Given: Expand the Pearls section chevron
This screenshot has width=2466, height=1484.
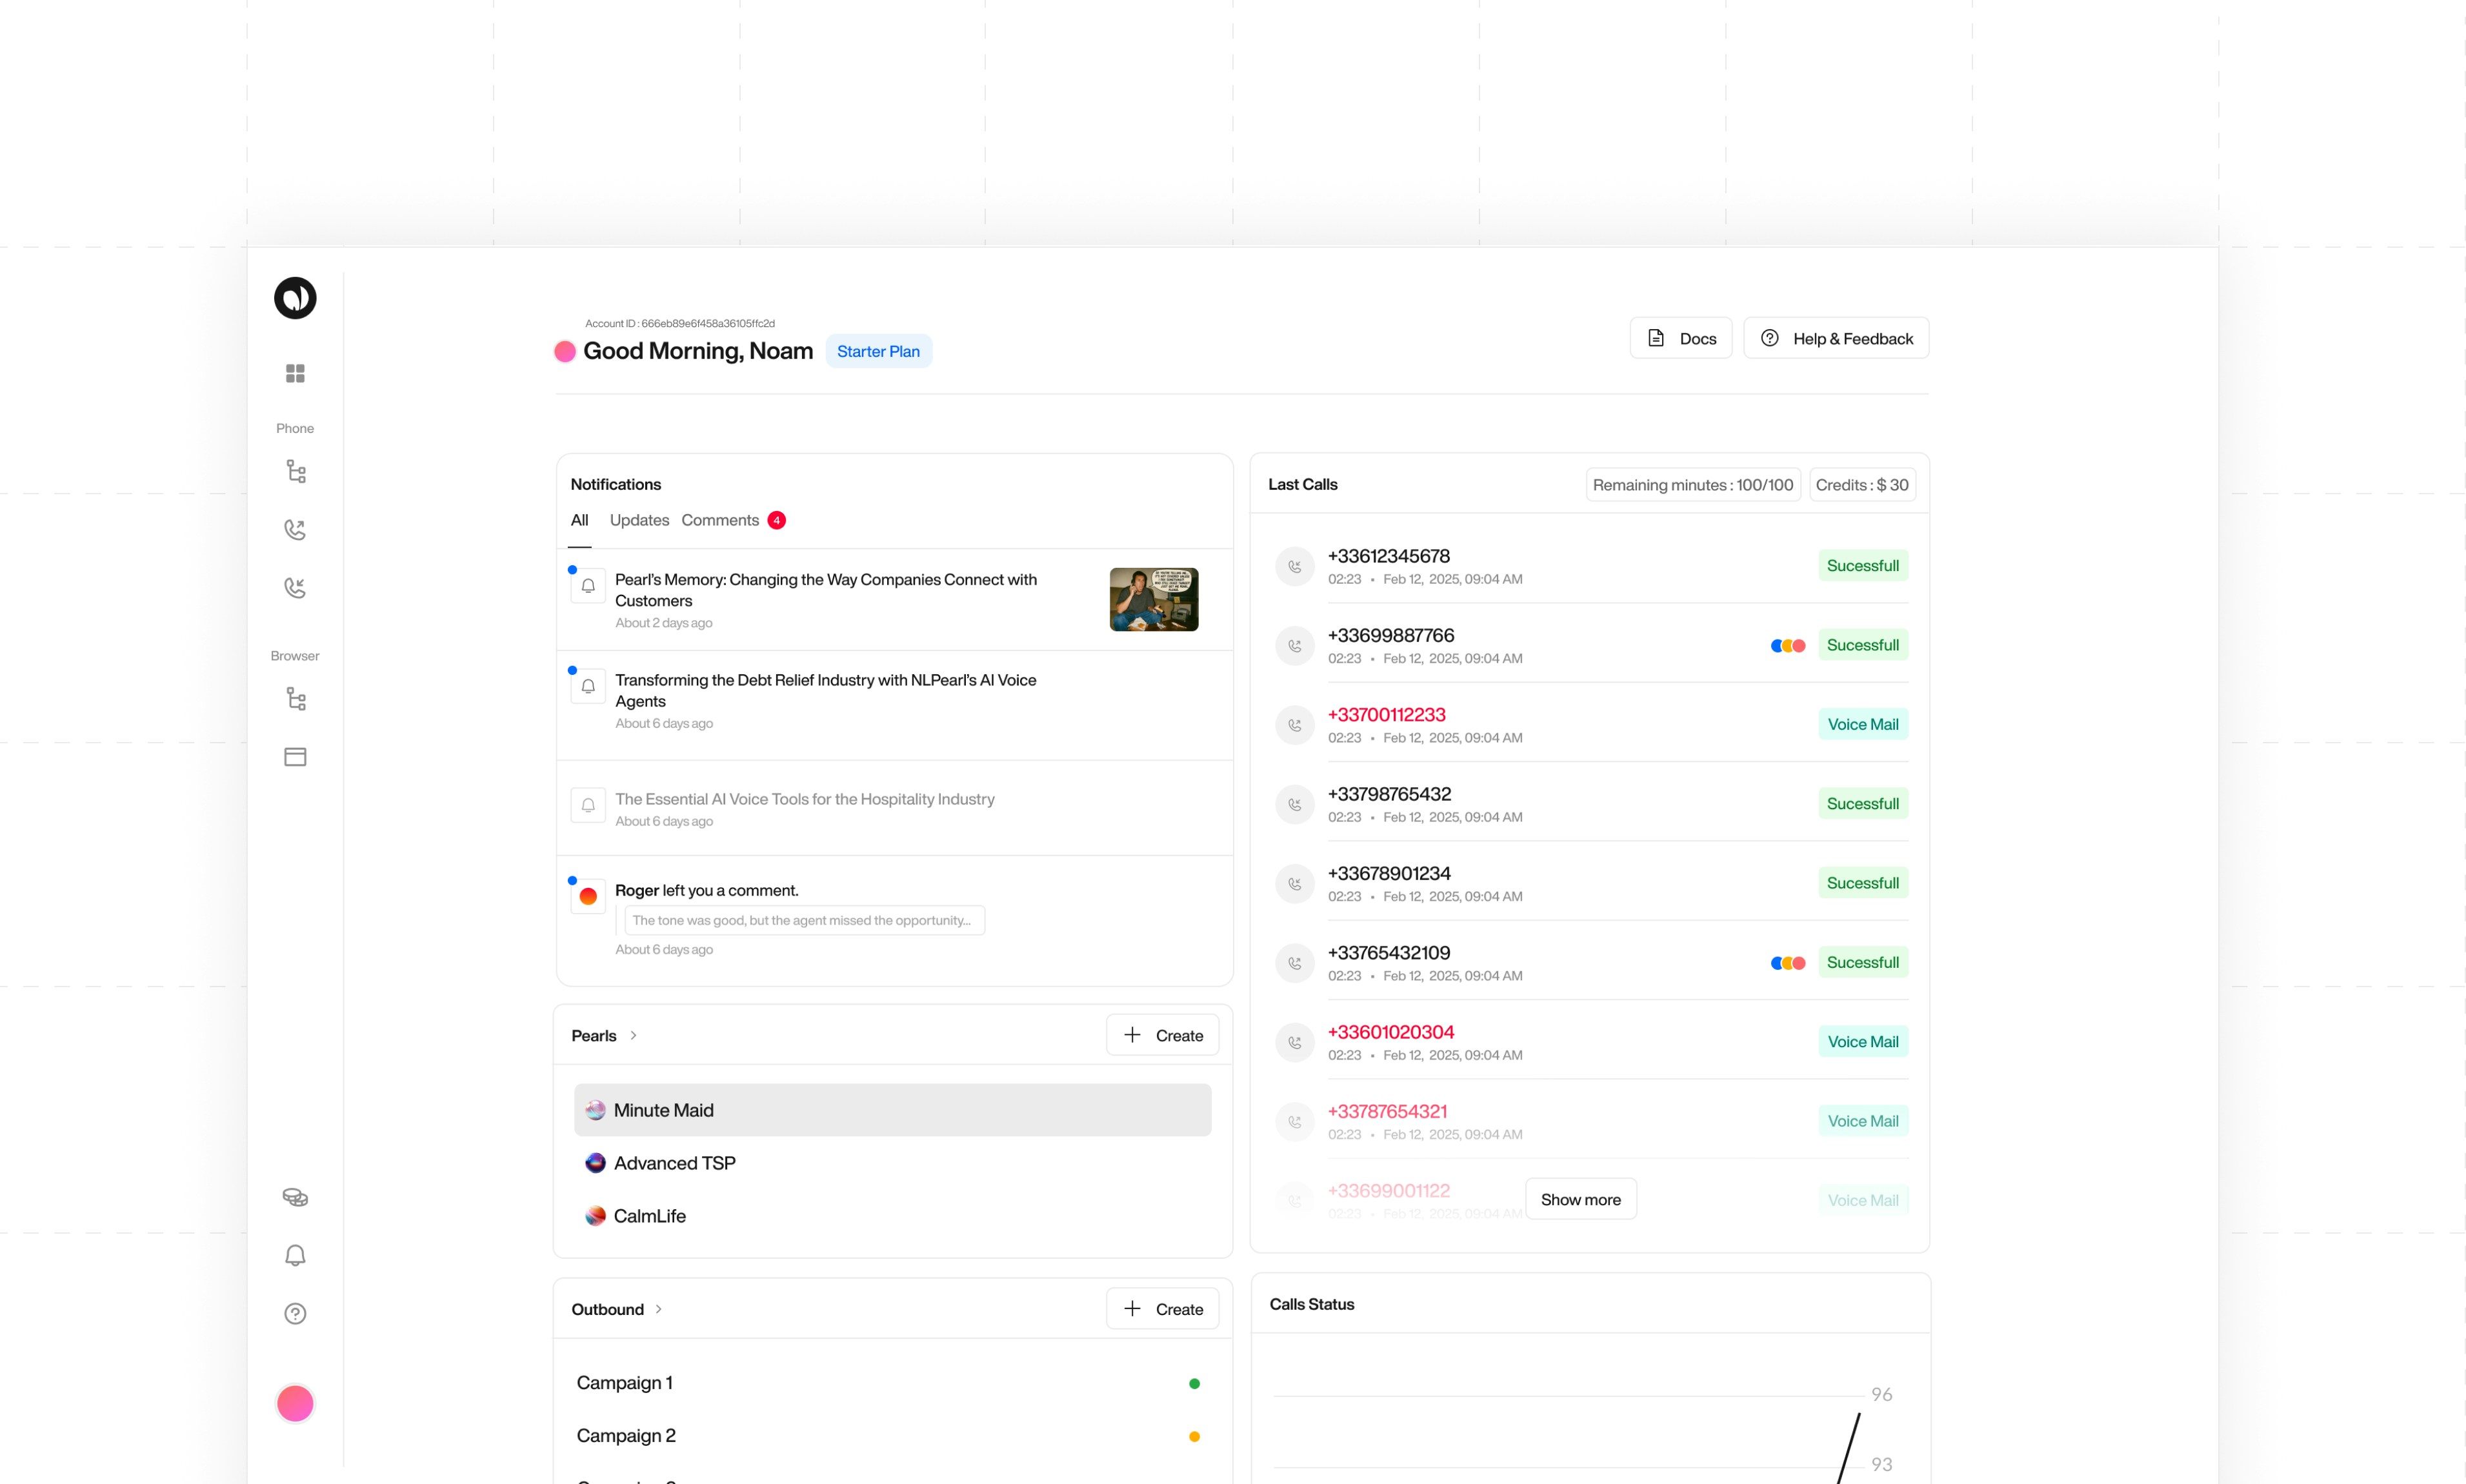Looking at the screenshot, I should (635, 1035).
